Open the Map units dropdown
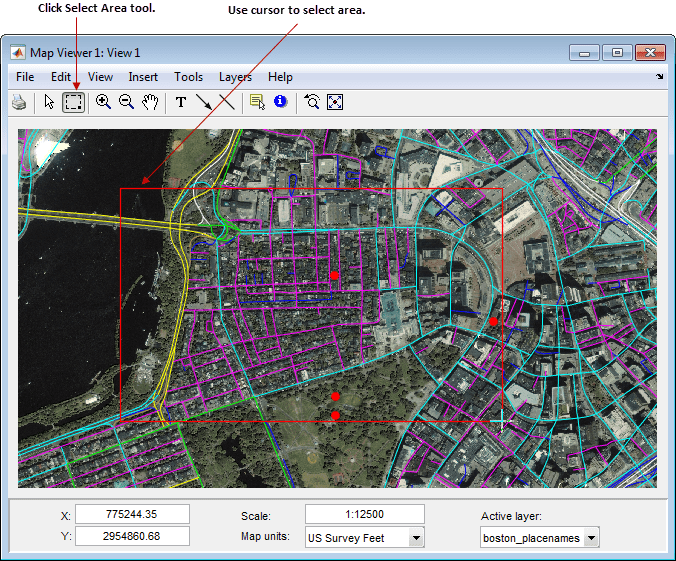This screenshot has width=676, height=561. click(x=416, y=538)
